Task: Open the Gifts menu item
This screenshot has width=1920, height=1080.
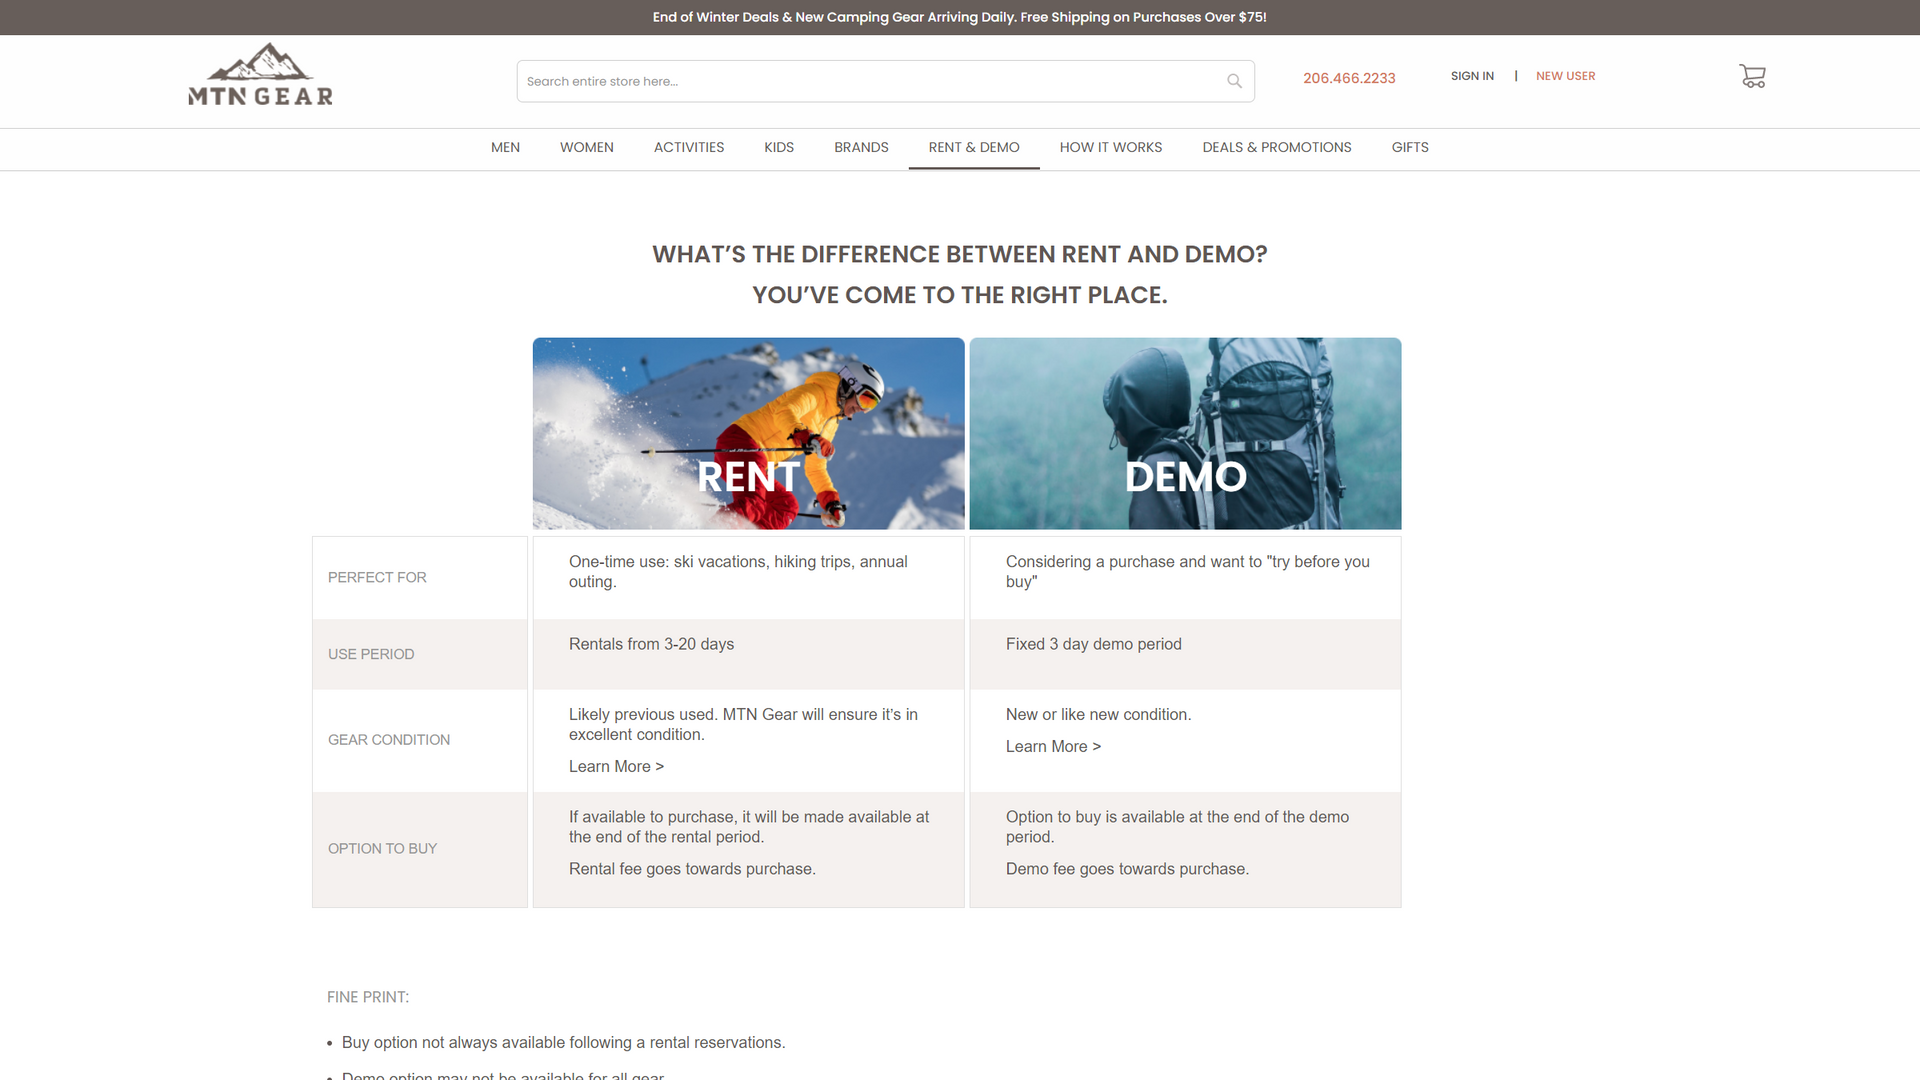Action: pyautogui.click(x=1409, y=147)
